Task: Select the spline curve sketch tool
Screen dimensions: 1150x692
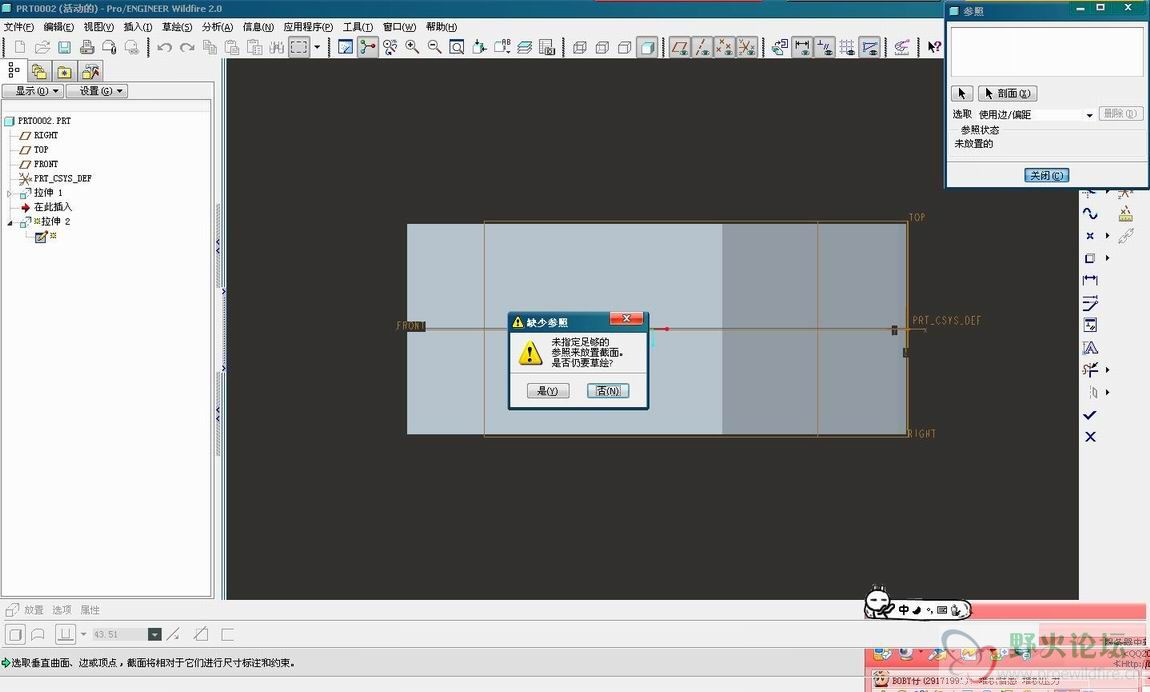Action: [1090, 213]
